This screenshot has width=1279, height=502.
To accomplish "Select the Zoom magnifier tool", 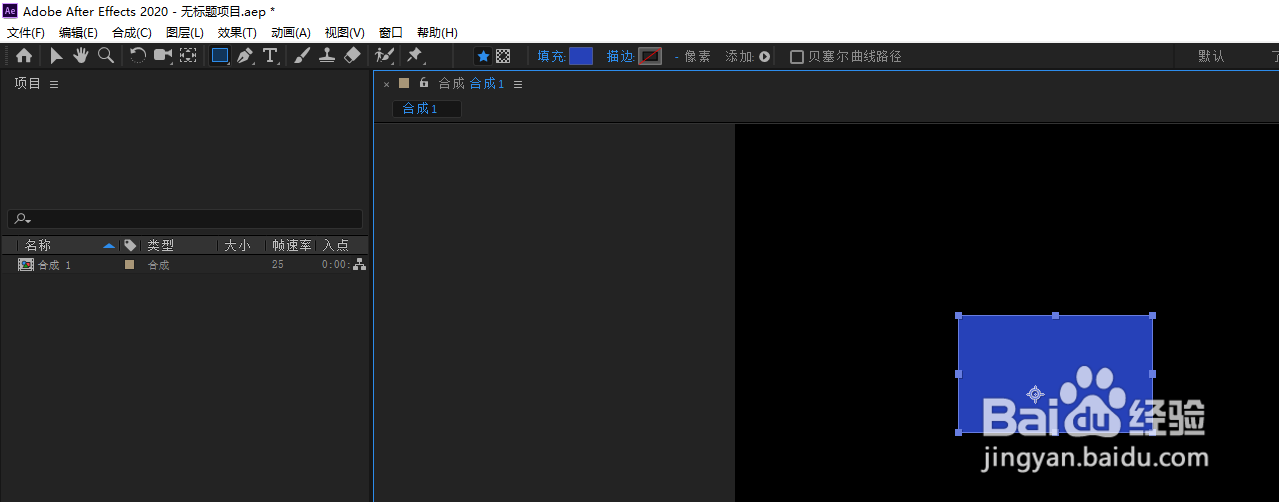I will [105, 56].
